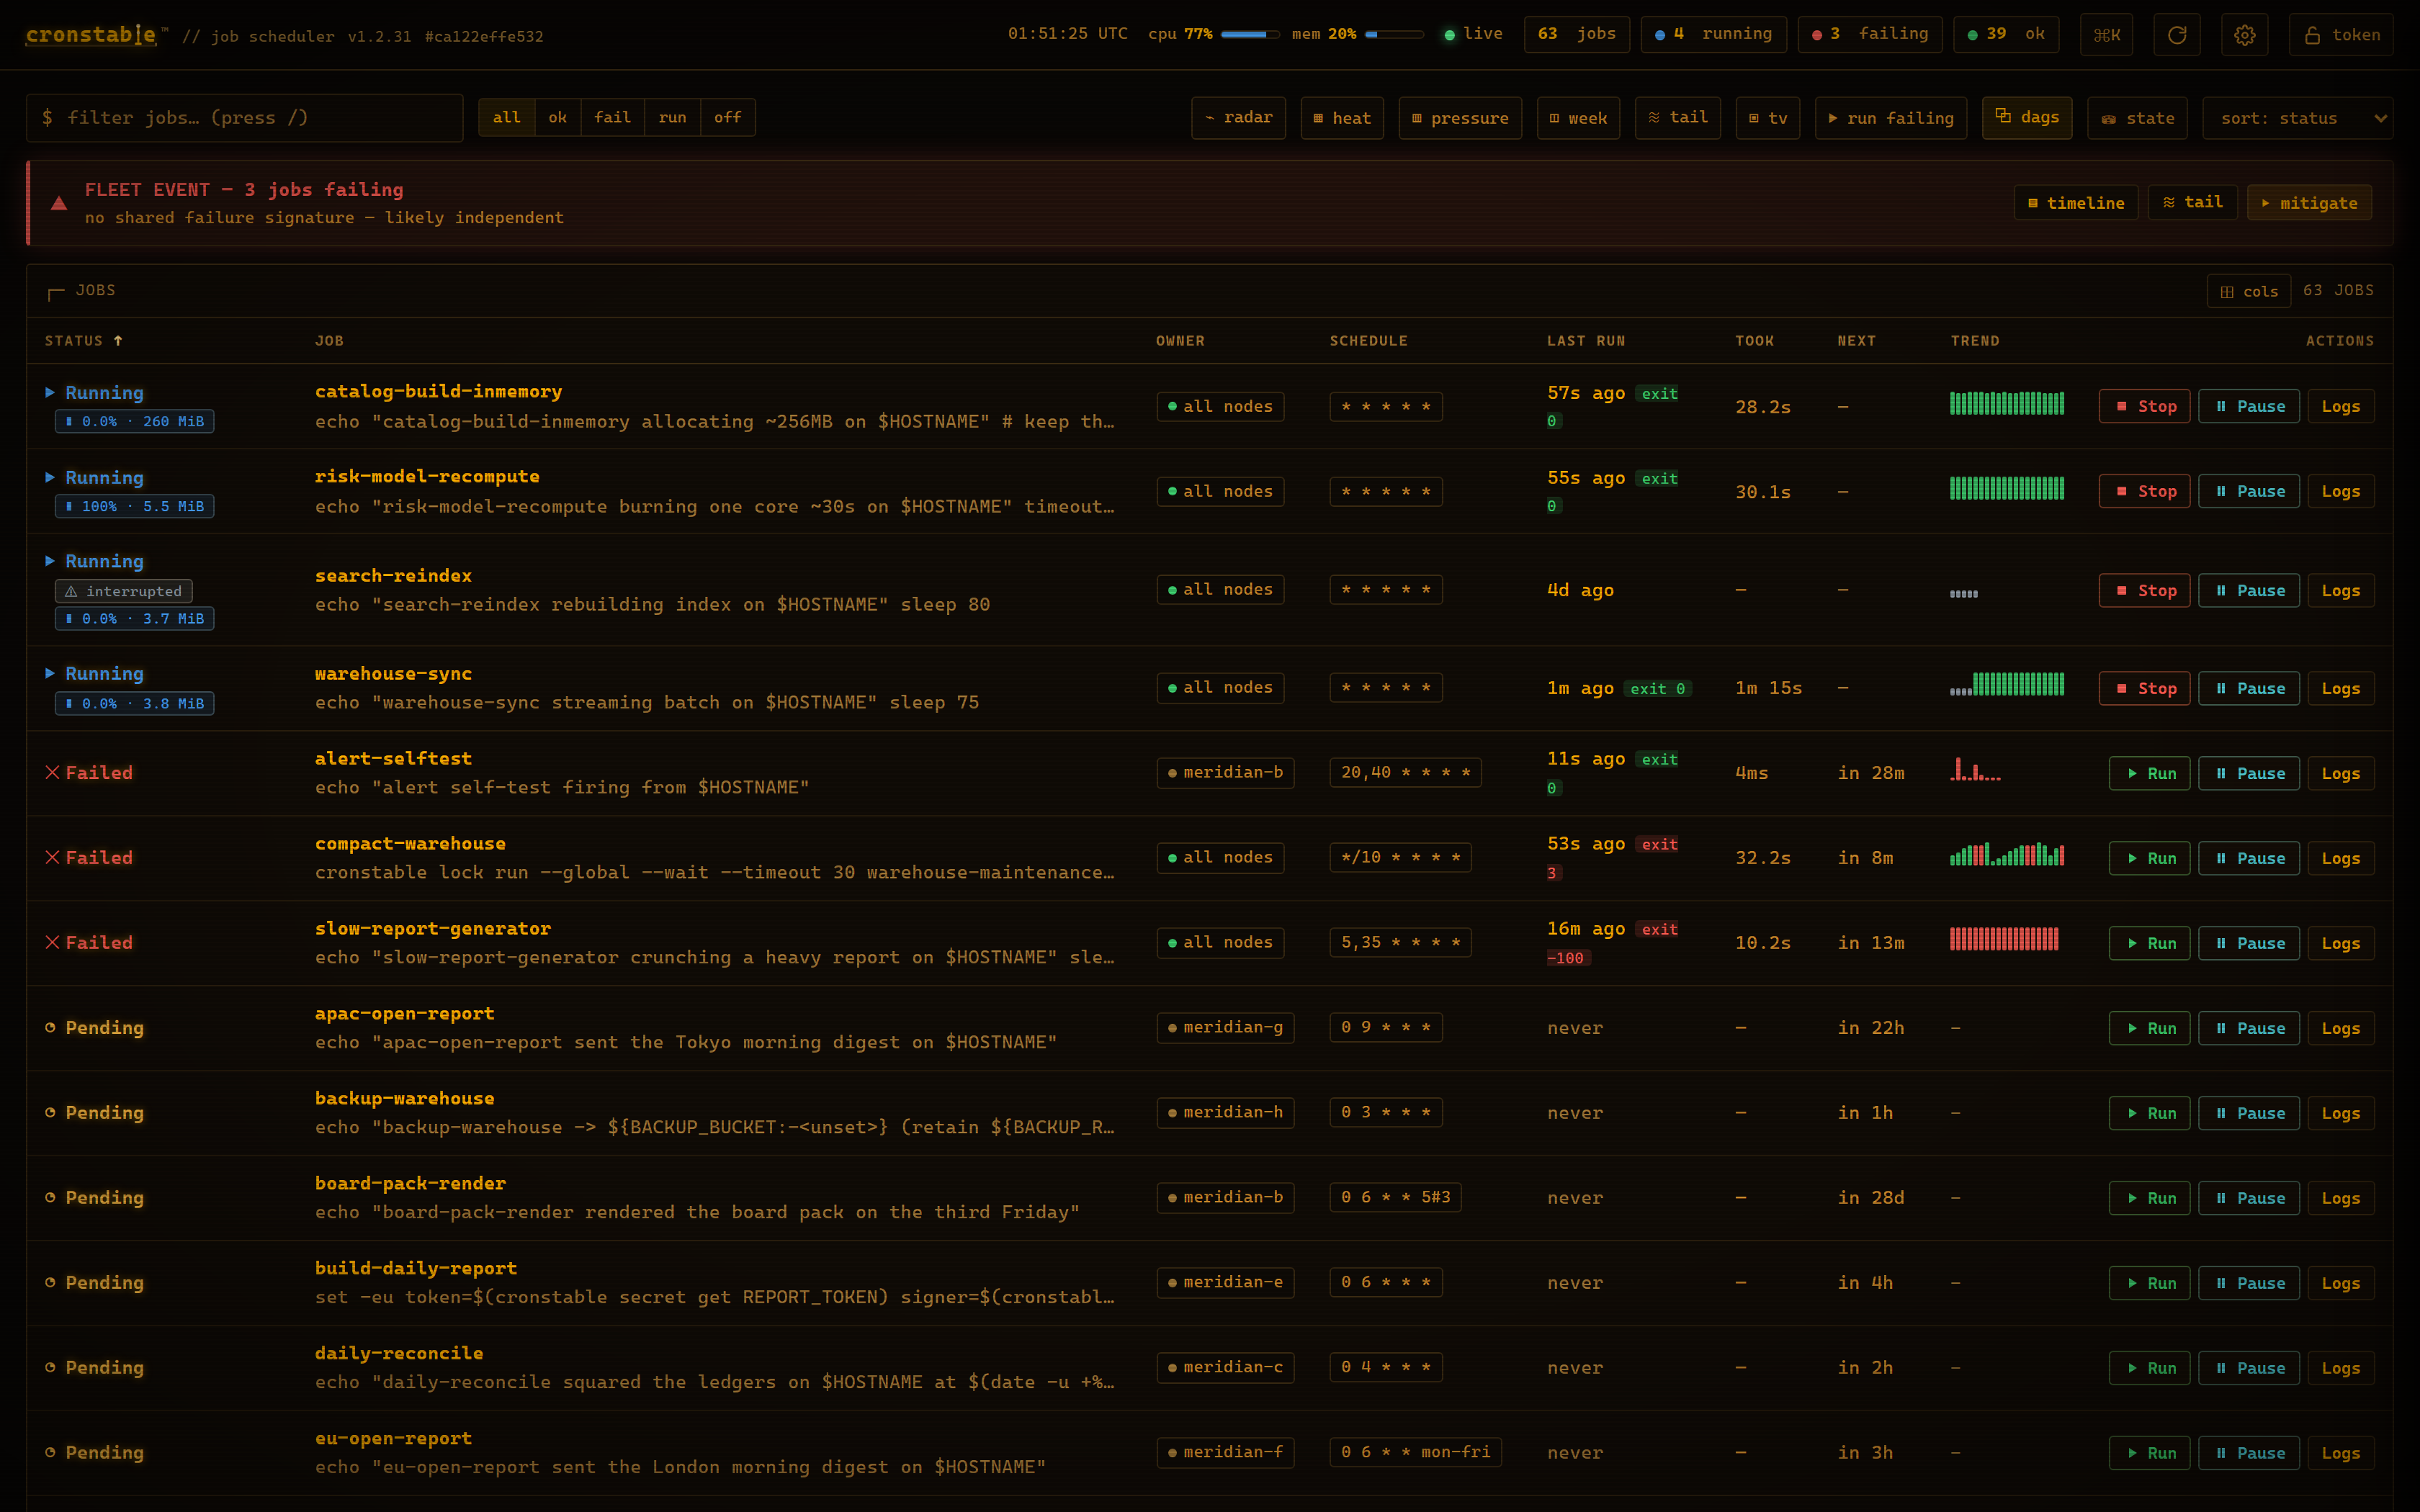The image size is (2420, 1512).
Task: Click mitigate in fleet event banner
Action: tap(2309, 203)
